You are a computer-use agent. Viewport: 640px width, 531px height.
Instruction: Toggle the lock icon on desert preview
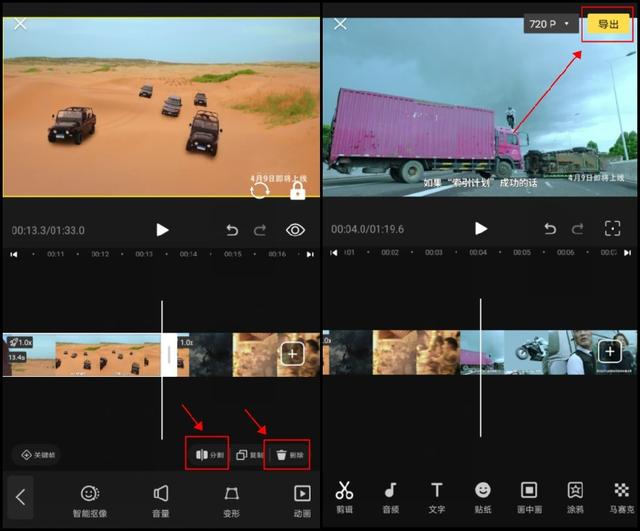pos(298,190)
